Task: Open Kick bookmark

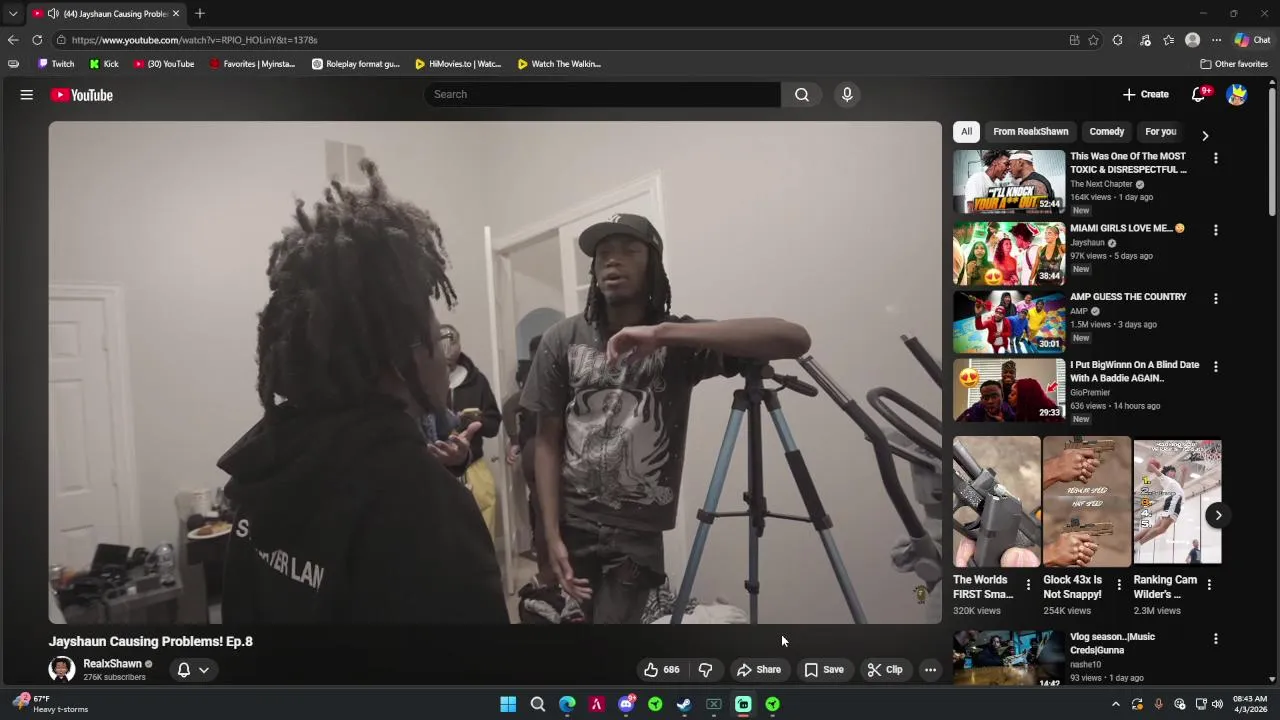Action: click(104, 64)
